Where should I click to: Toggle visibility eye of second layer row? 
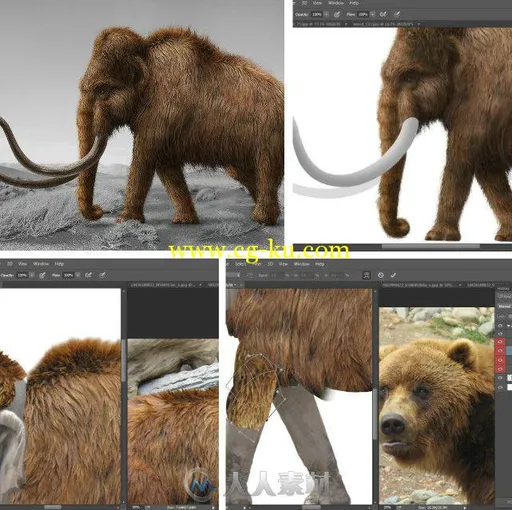pos(500,334)
